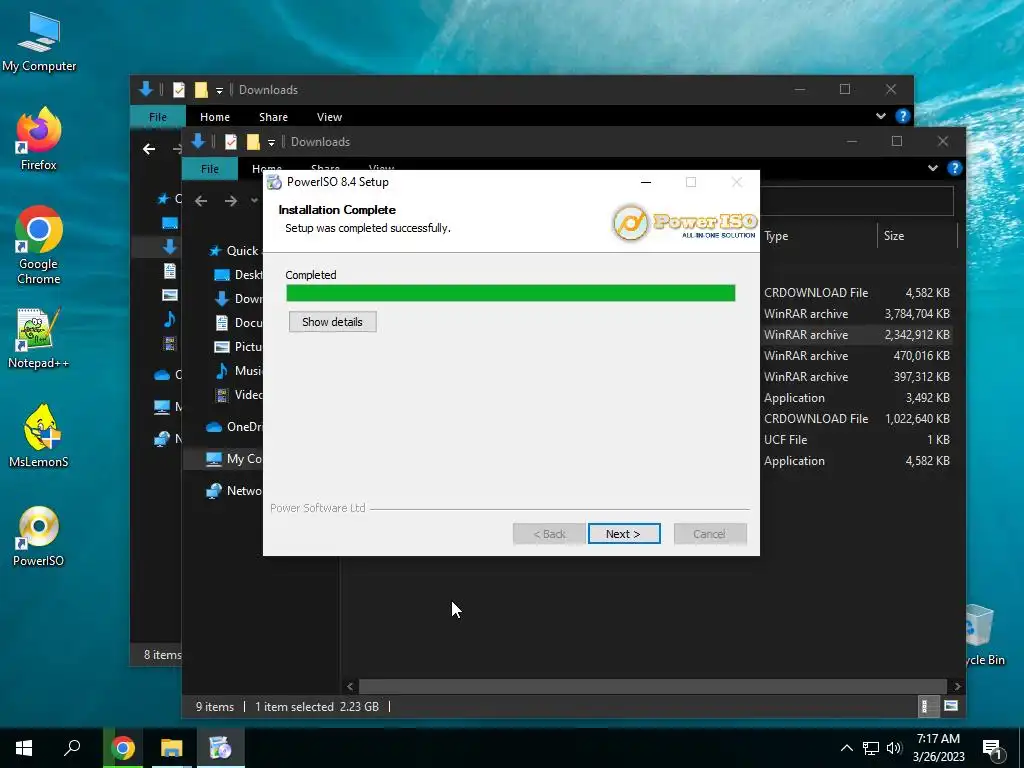Select Downloads in navigation pane
1024x768 pixels.
pyautogui.click(x=238, y=299)
